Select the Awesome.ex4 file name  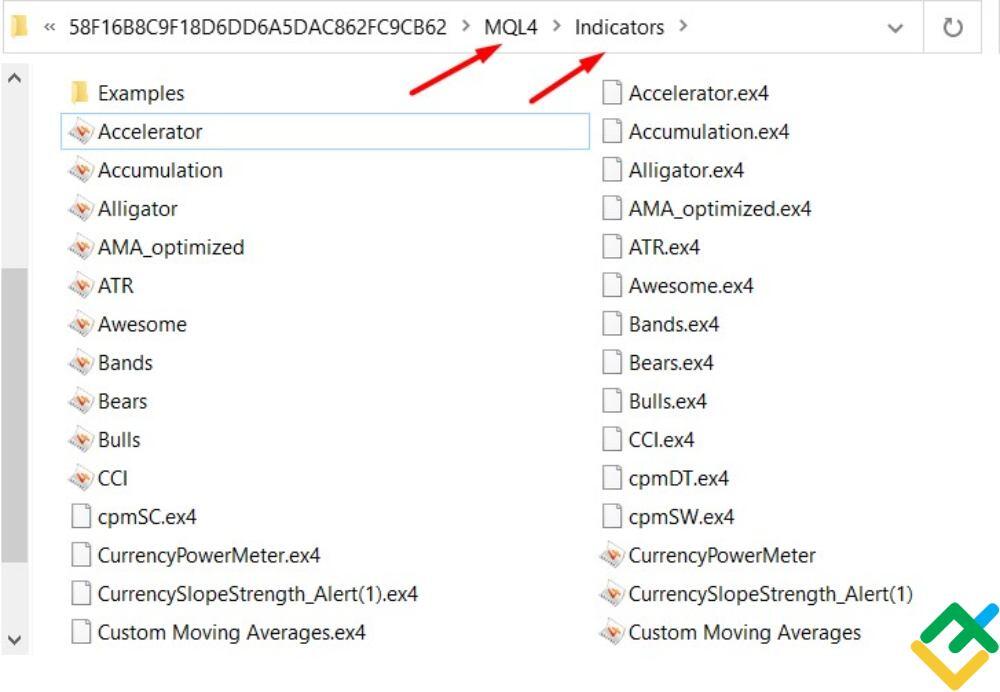tap(691, 286)
